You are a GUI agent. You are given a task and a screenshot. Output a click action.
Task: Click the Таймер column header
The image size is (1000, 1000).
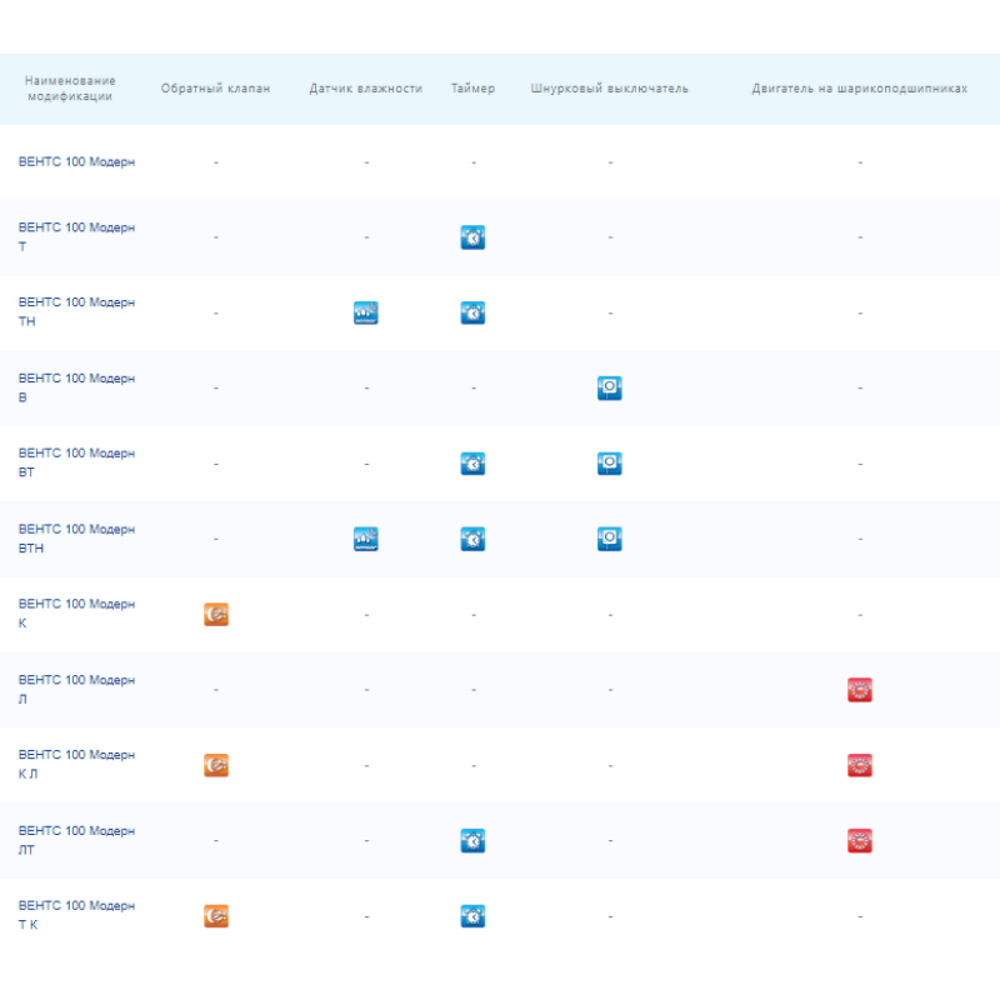tap(473, 89)
